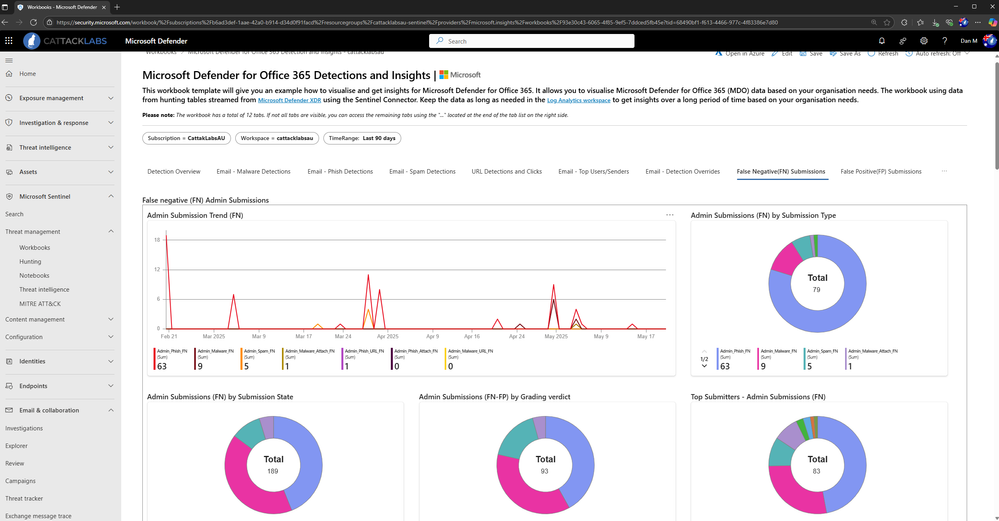Open the Dan M account avatar
999x521 pixels.
(x=989, y=41)
